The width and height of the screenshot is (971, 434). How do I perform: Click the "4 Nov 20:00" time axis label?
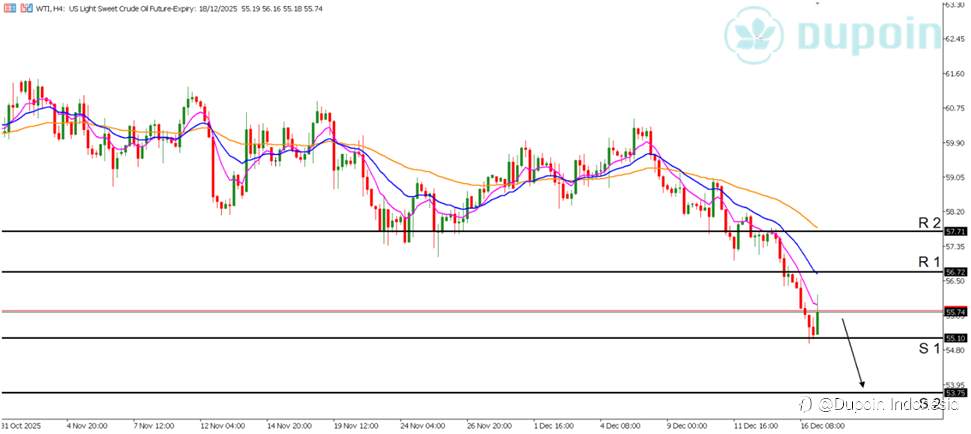(x=87, y=426)
